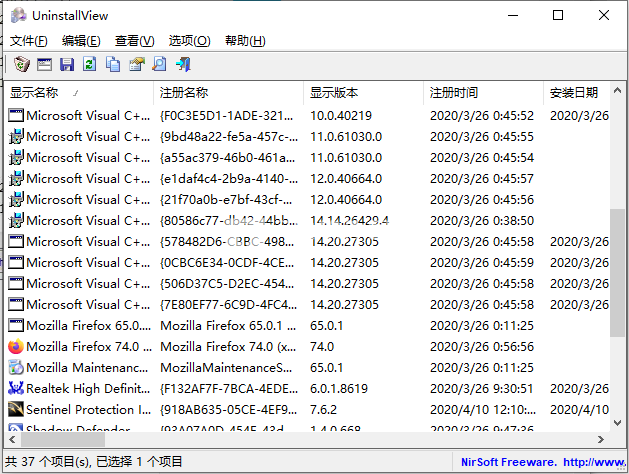
Task: Select the version cell 6.0.1.8619
Action: [339, 389]
